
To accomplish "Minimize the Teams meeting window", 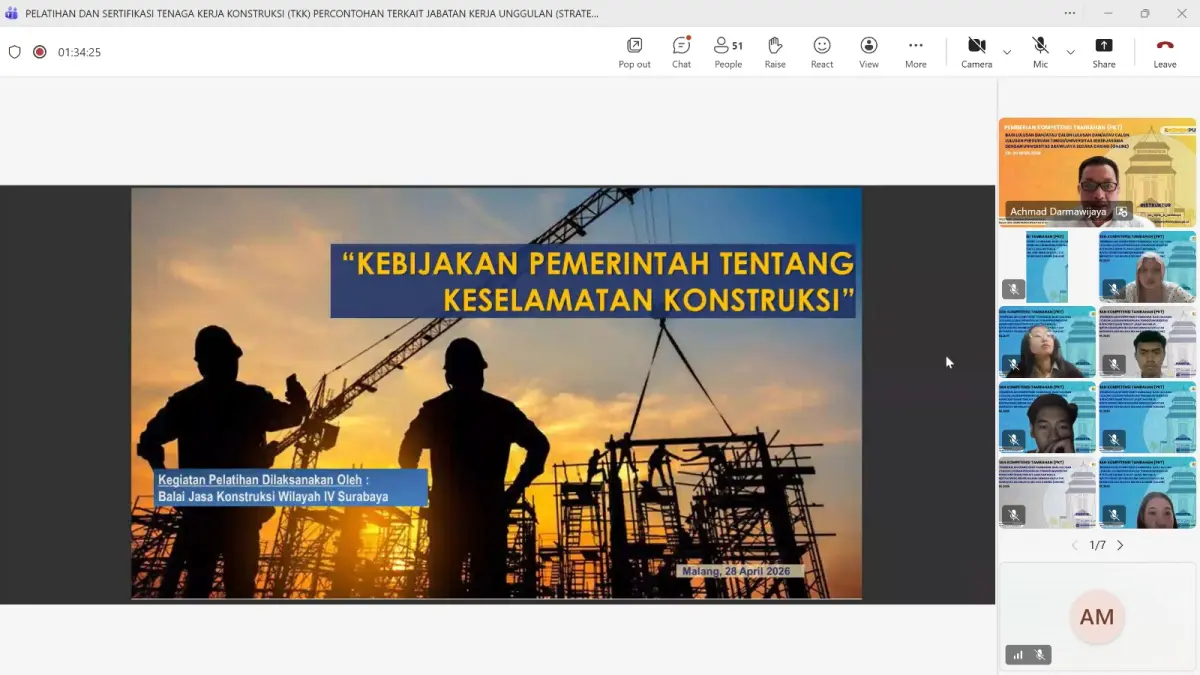I will (1108, 13).
